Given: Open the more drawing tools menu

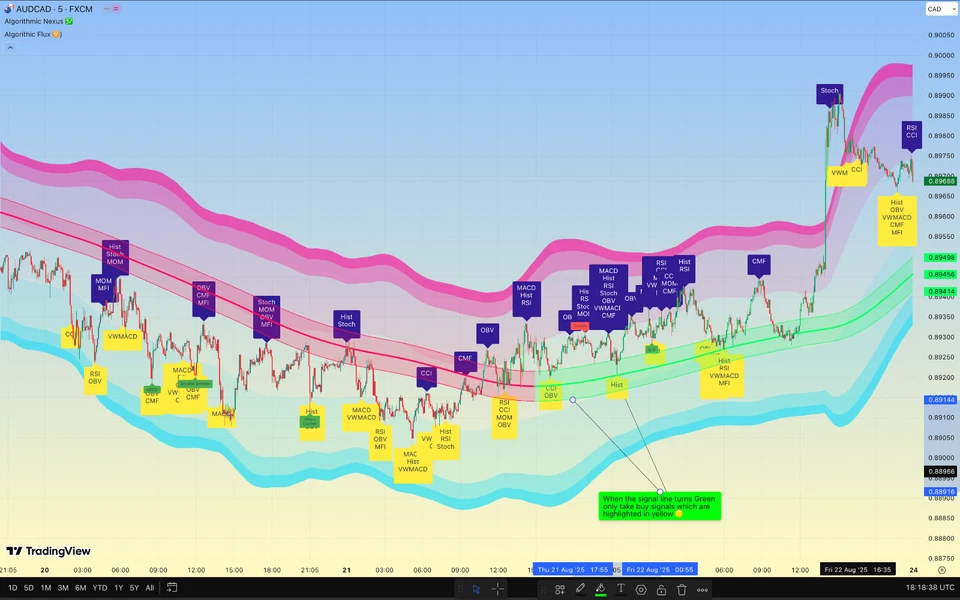Looking at the screenshot, I should click(702, 588).
